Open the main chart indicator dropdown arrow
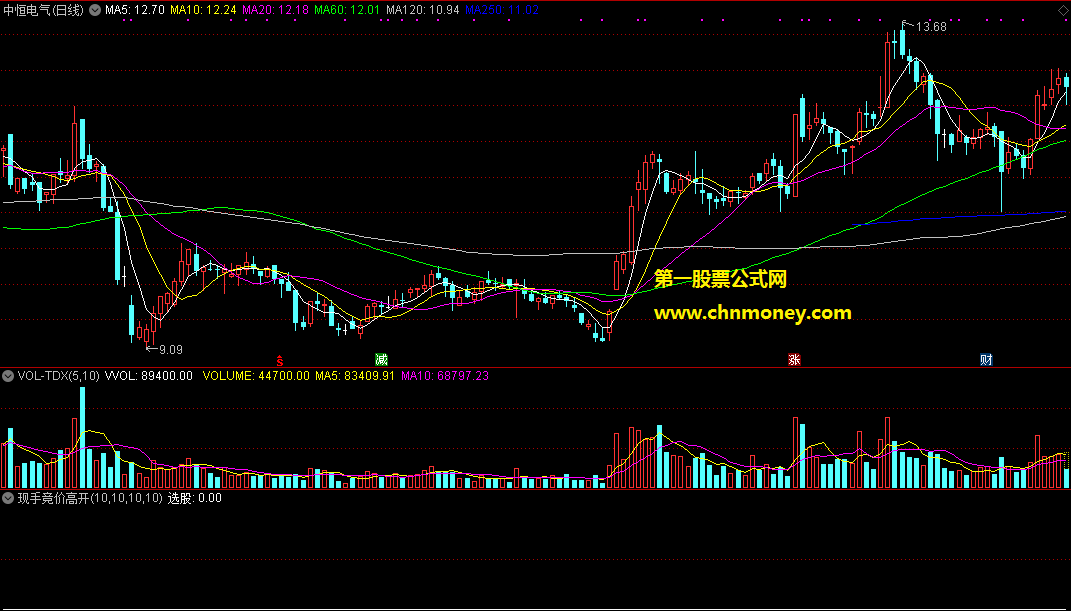 pyautogui.click(x=94, y=10)
